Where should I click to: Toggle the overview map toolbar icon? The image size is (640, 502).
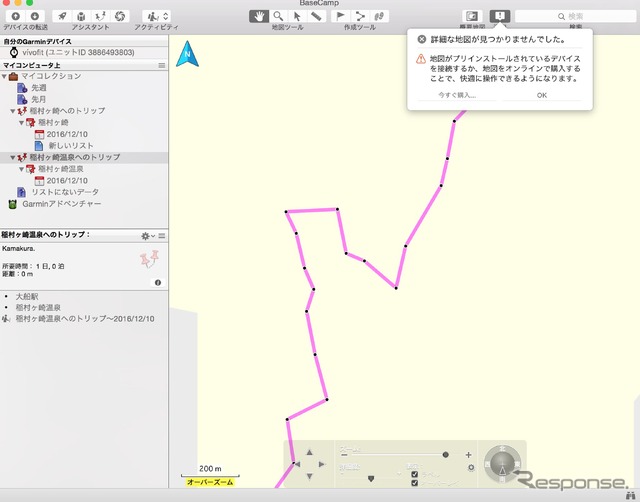click(472, 16)
